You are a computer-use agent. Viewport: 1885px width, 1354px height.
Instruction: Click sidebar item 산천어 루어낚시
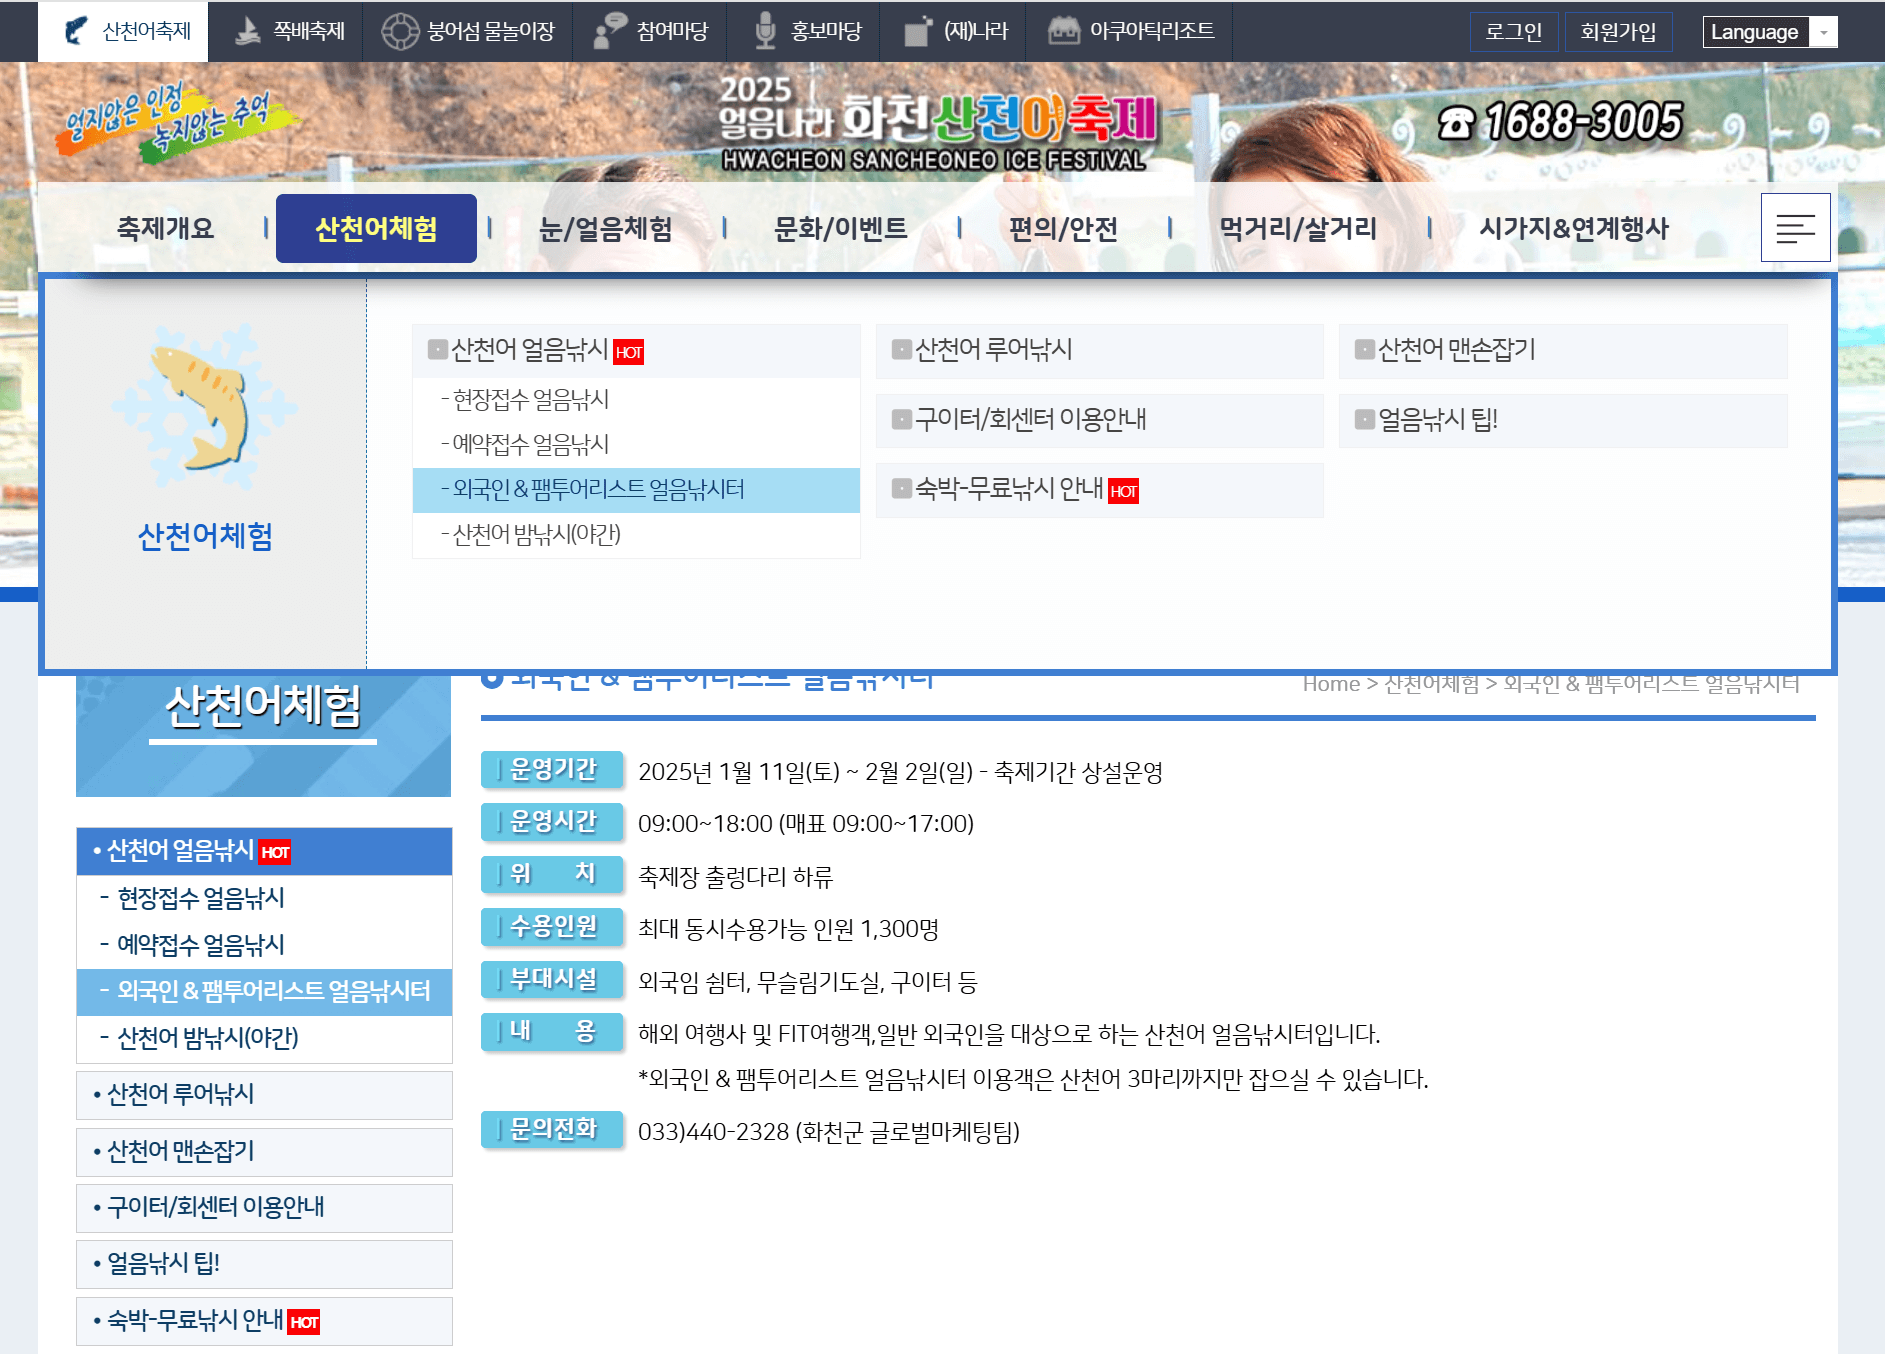tap(264, 1095)
